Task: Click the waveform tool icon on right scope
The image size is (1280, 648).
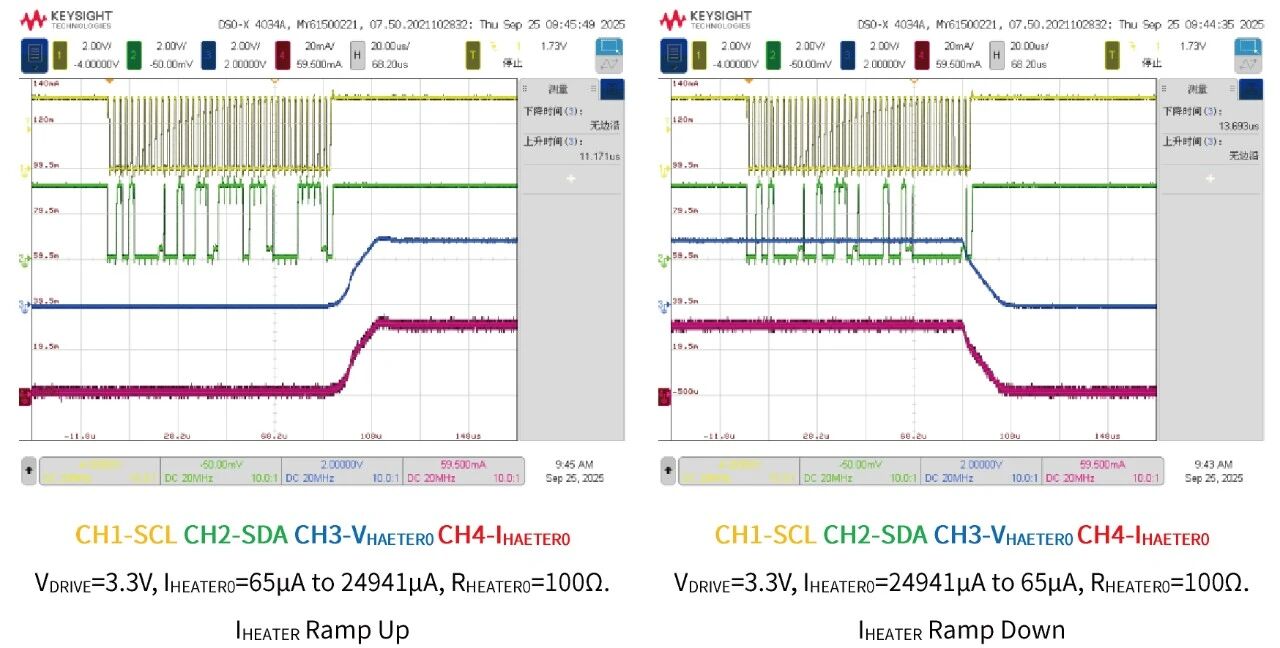Action: pos(1247,64)
